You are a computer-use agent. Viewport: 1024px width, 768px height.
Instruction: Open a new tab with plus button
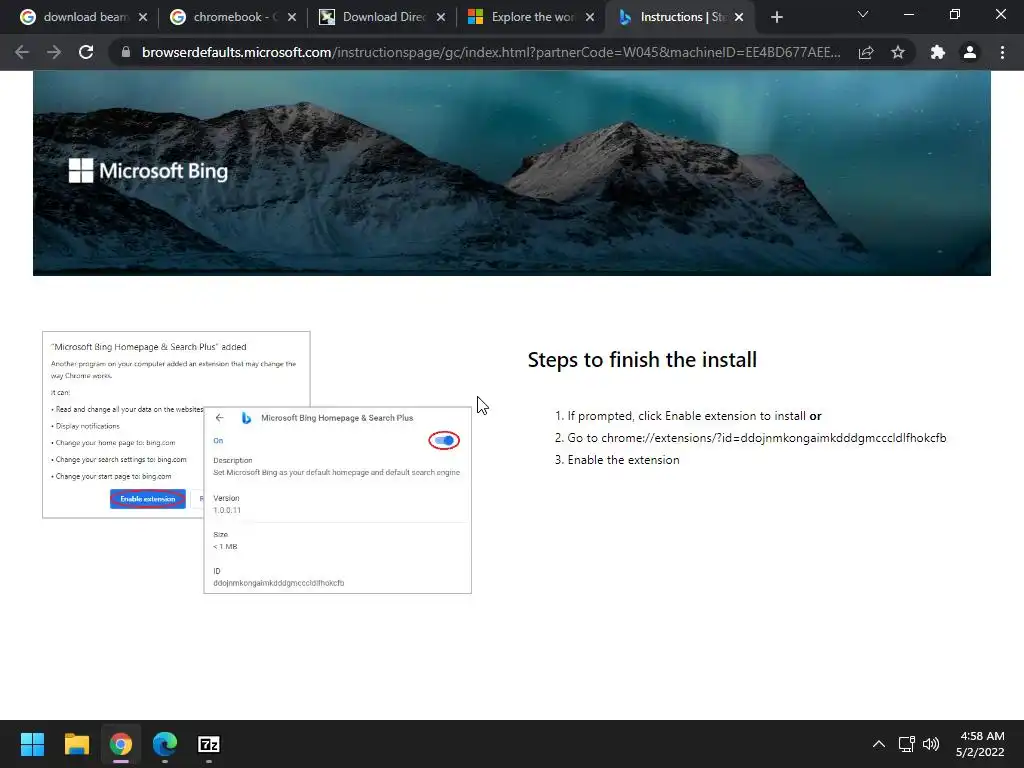tap(776, 18)
